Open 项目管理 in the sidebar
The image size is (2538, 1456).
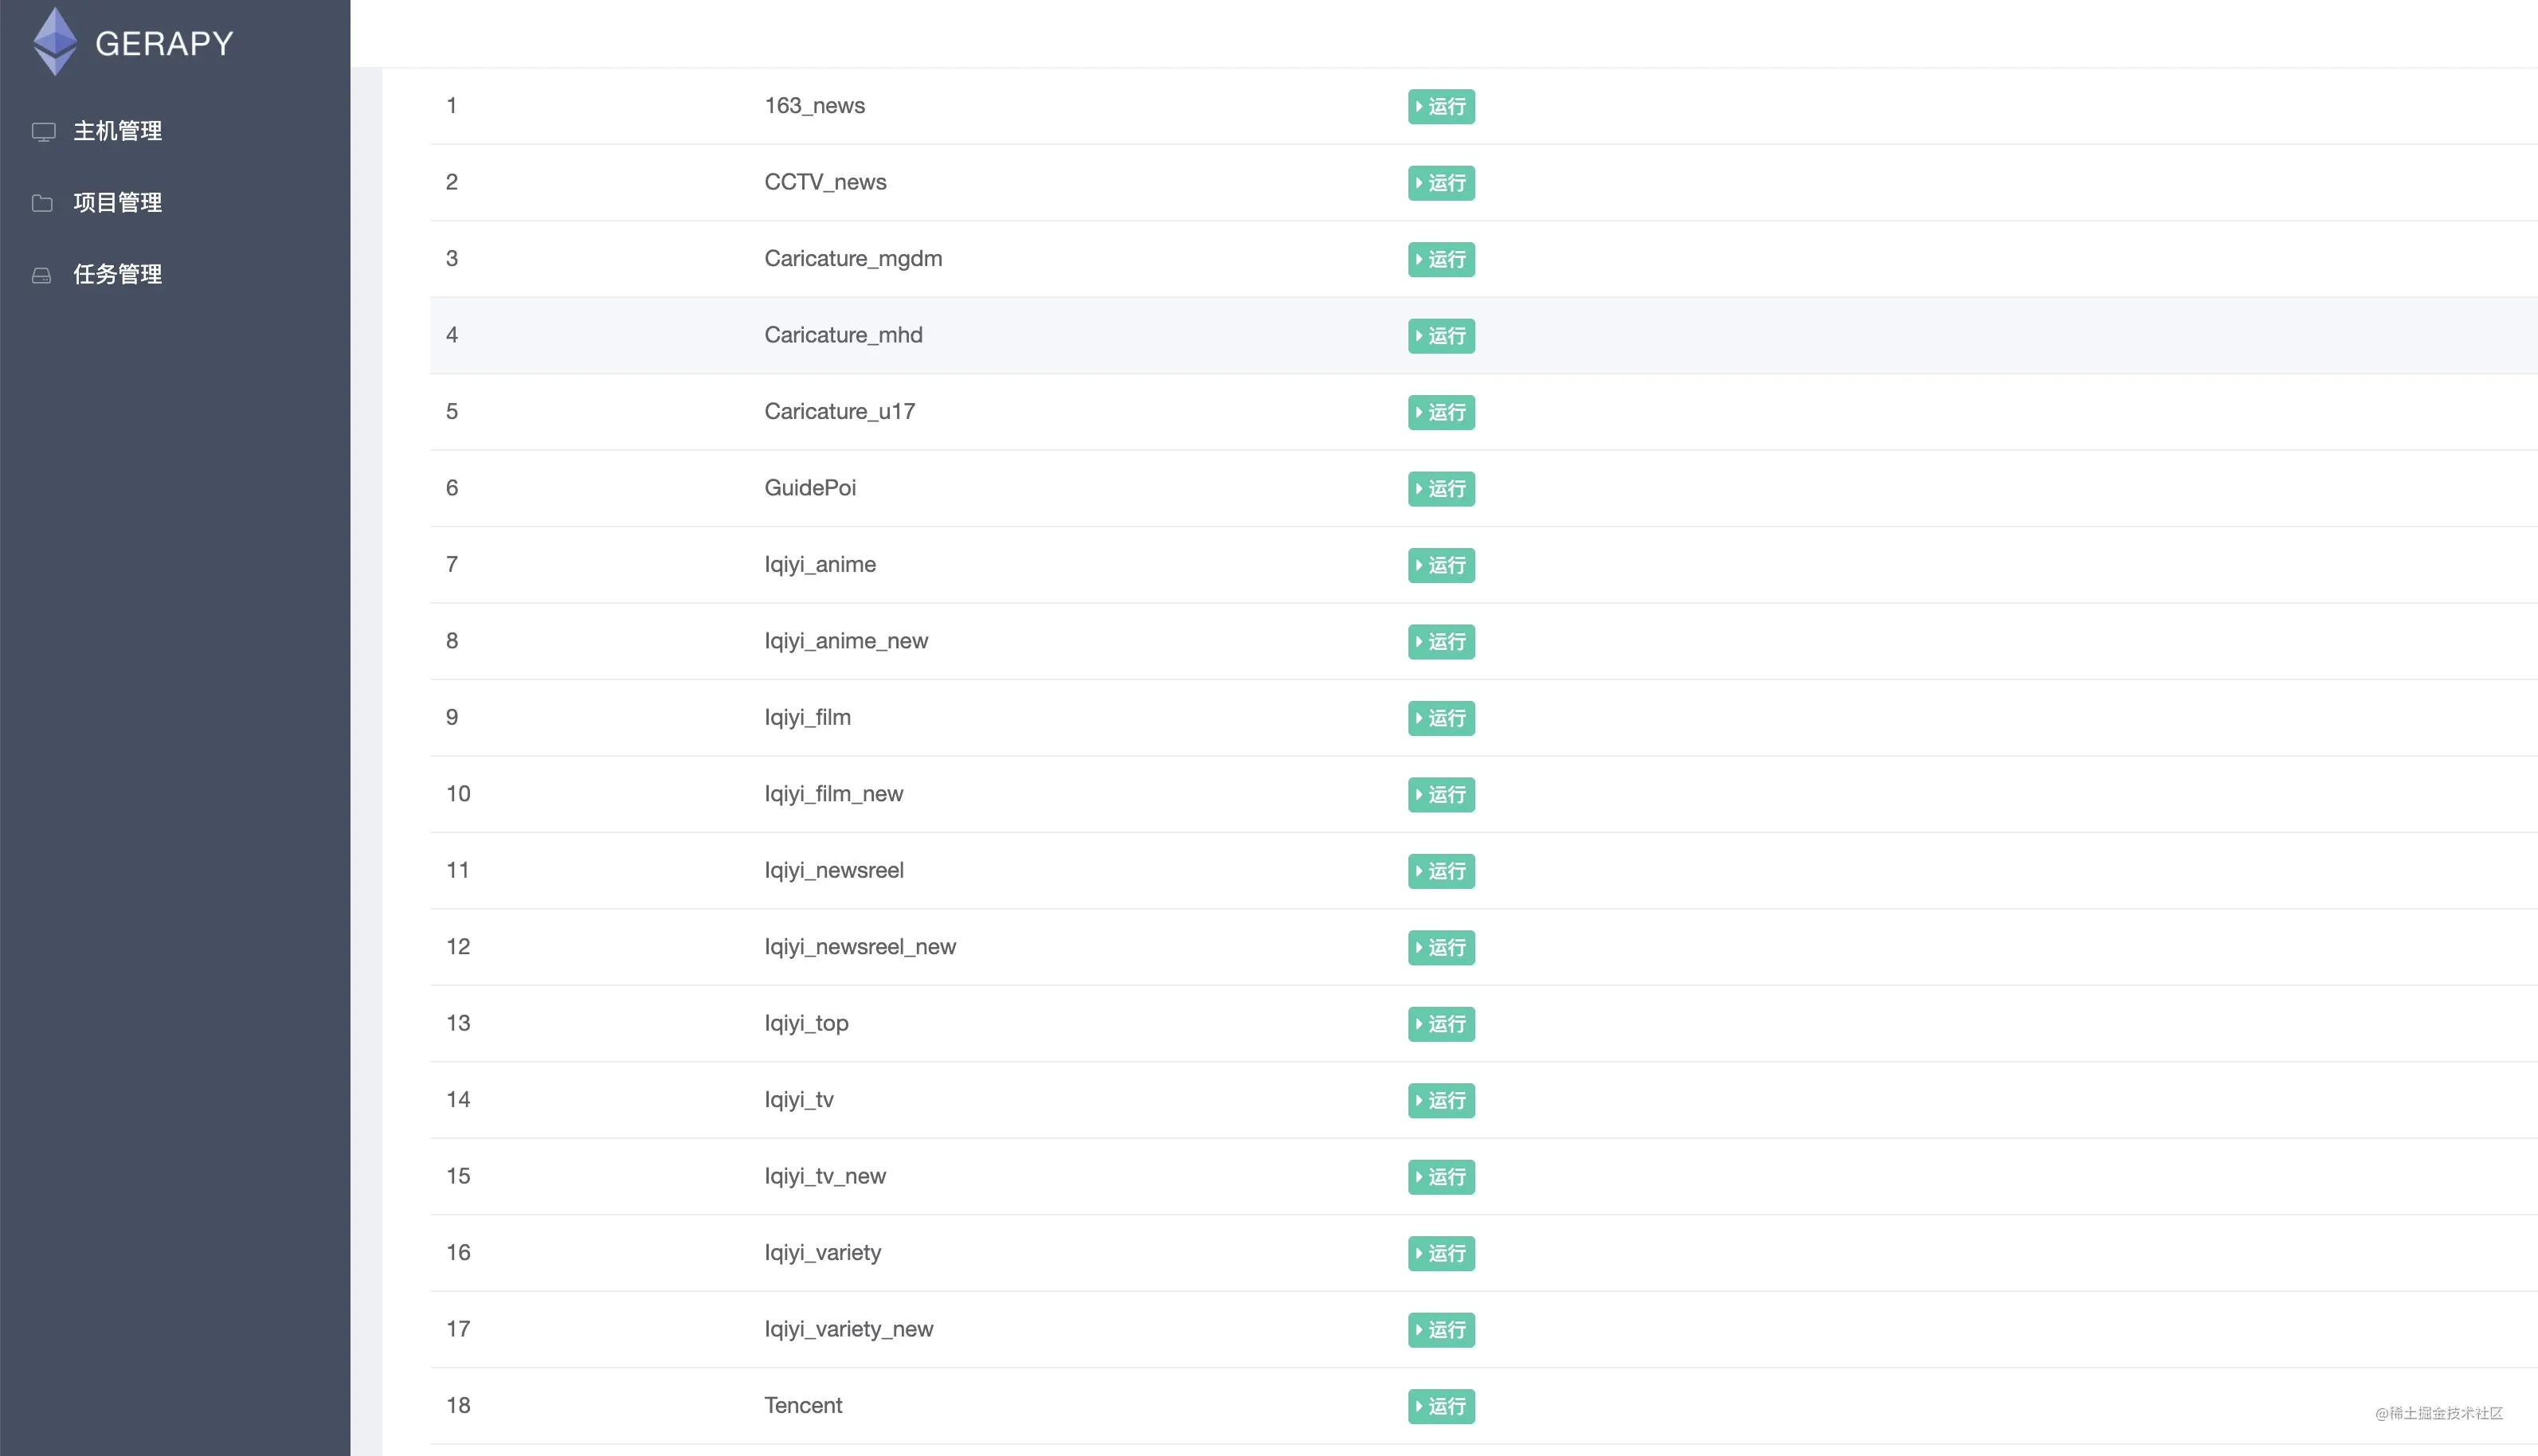117,203
